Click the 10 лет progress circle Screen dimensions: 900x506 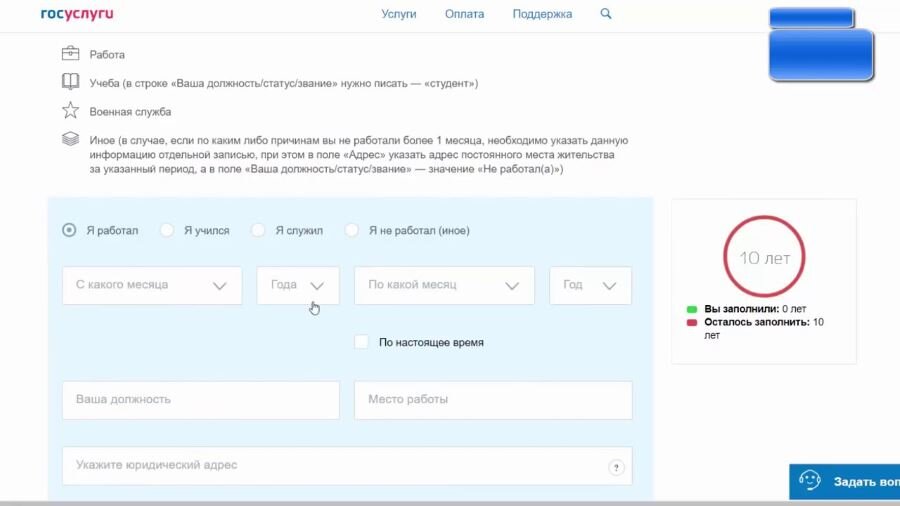pyautogui.click(x=764, y=256)
